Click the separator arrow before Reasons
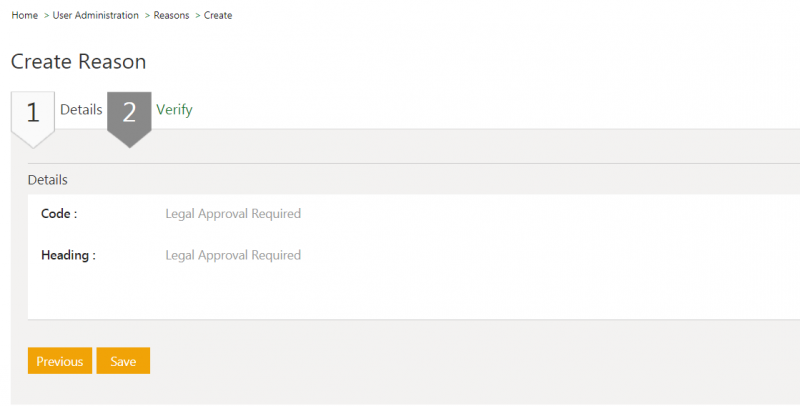This screenshot has height=406, width=800. (147, 16)
